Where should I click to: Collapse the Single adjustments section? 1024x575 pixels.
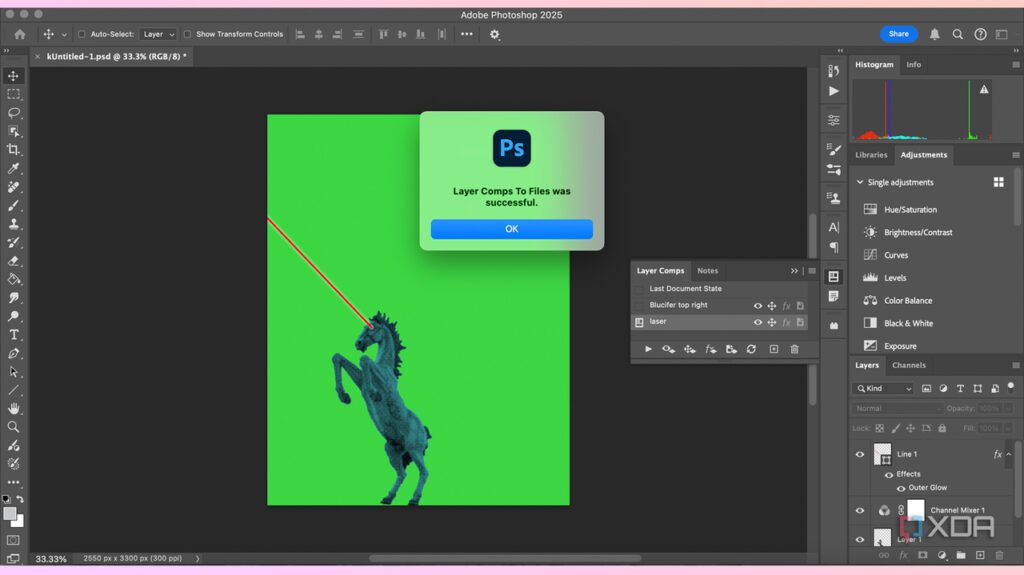point(859,182)
